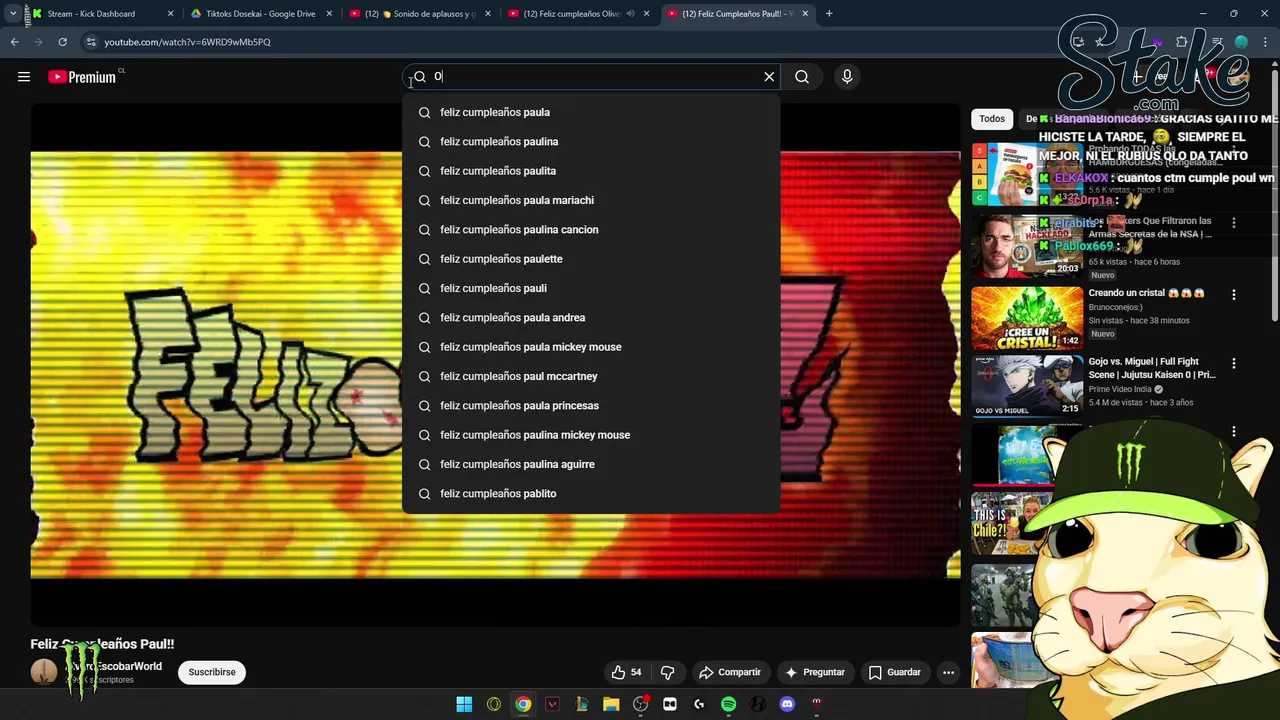This screenshot has width=1280, height=720.
Task: Open 'Creando un cristal' recommended video thumbnail
Action: point(1027,318)
